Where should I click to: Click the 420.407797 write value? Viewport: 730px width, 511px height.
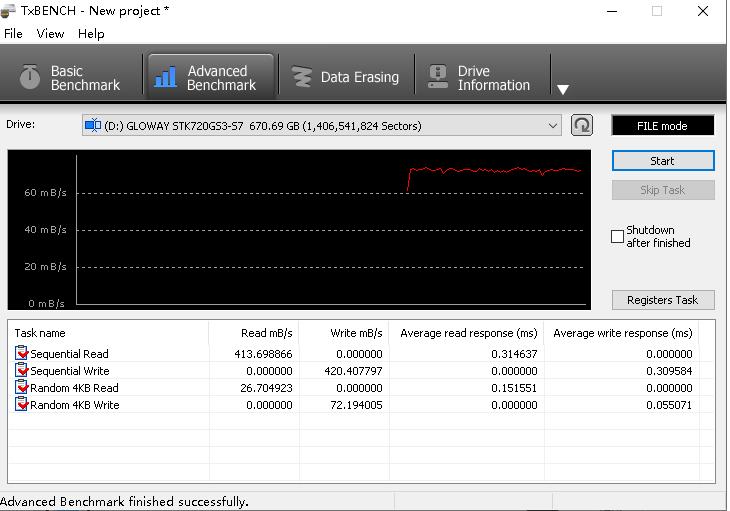(353, 371)
